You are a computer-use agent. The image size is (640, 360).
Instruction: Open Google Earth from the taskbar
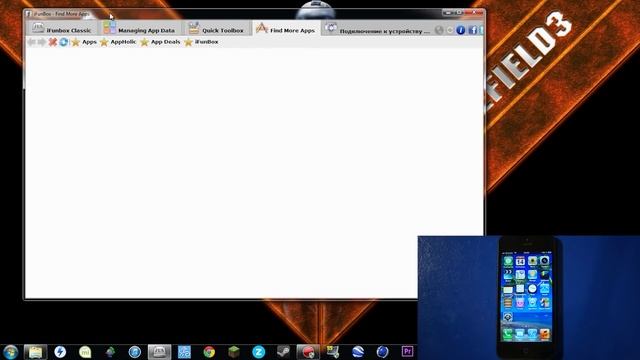358,352
